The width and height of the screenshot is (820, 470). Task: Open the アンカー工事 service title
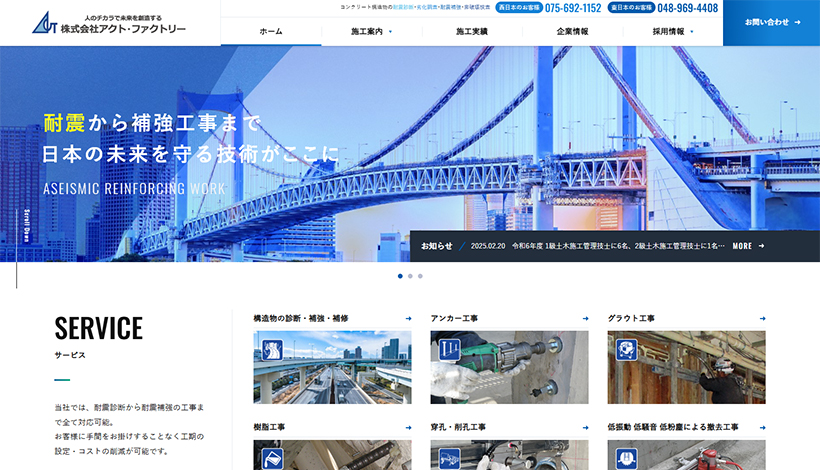point(454,318)
